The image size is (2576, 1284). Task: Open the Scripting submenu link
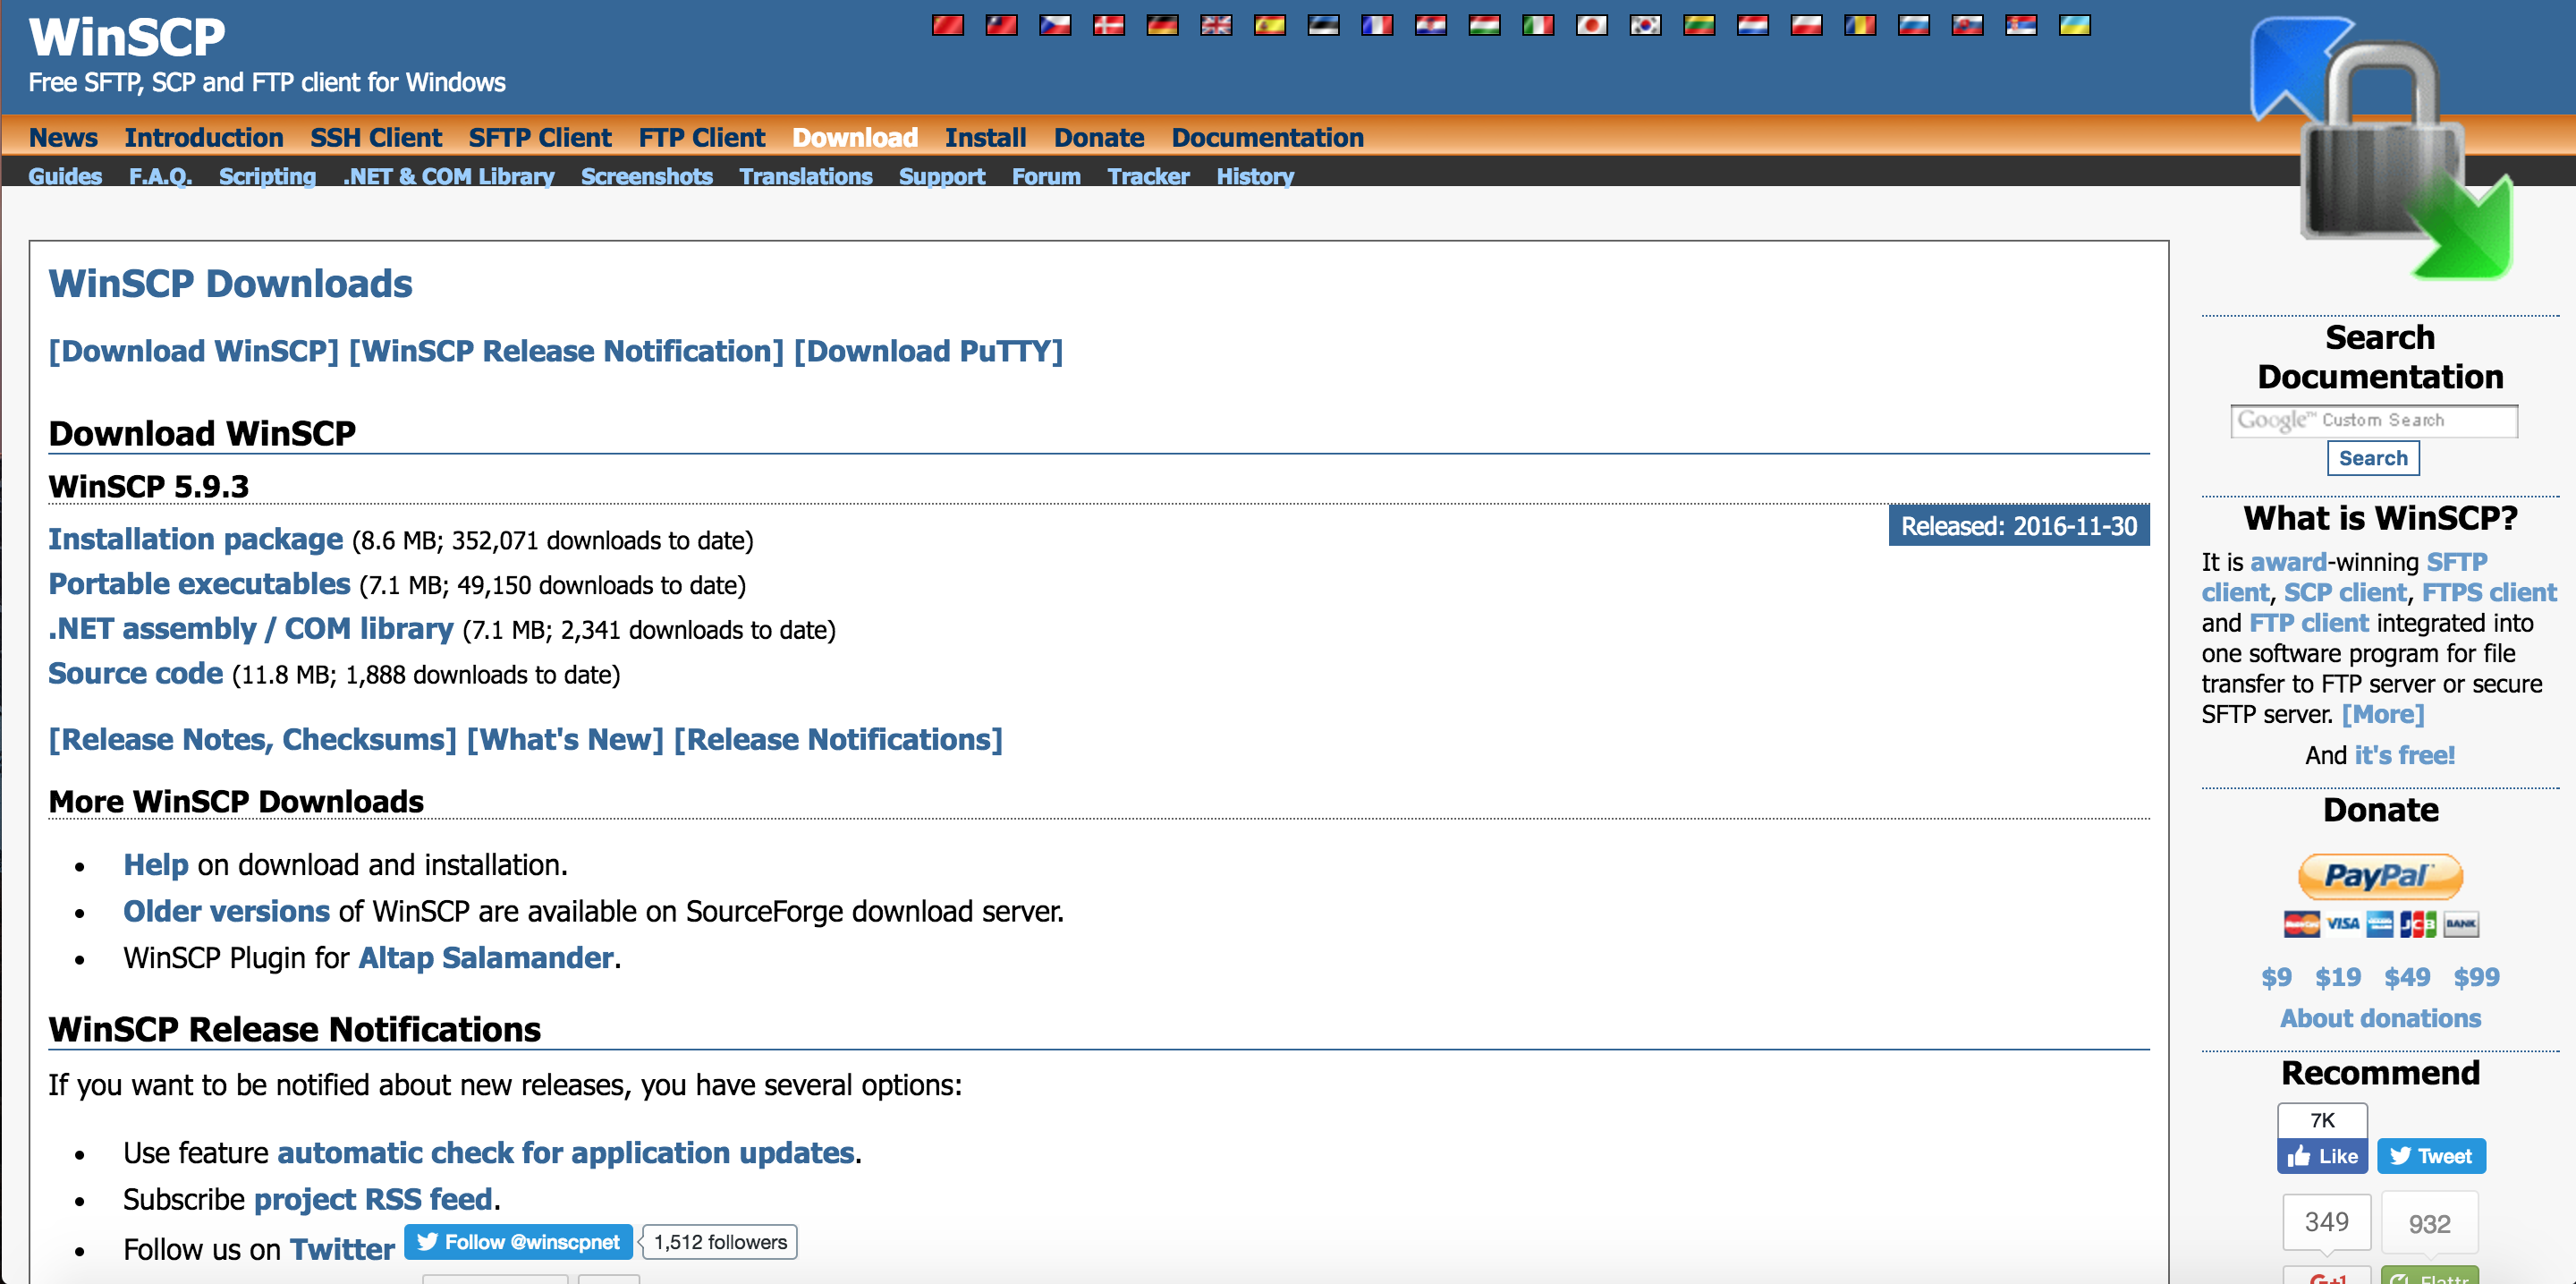(267, 177)
